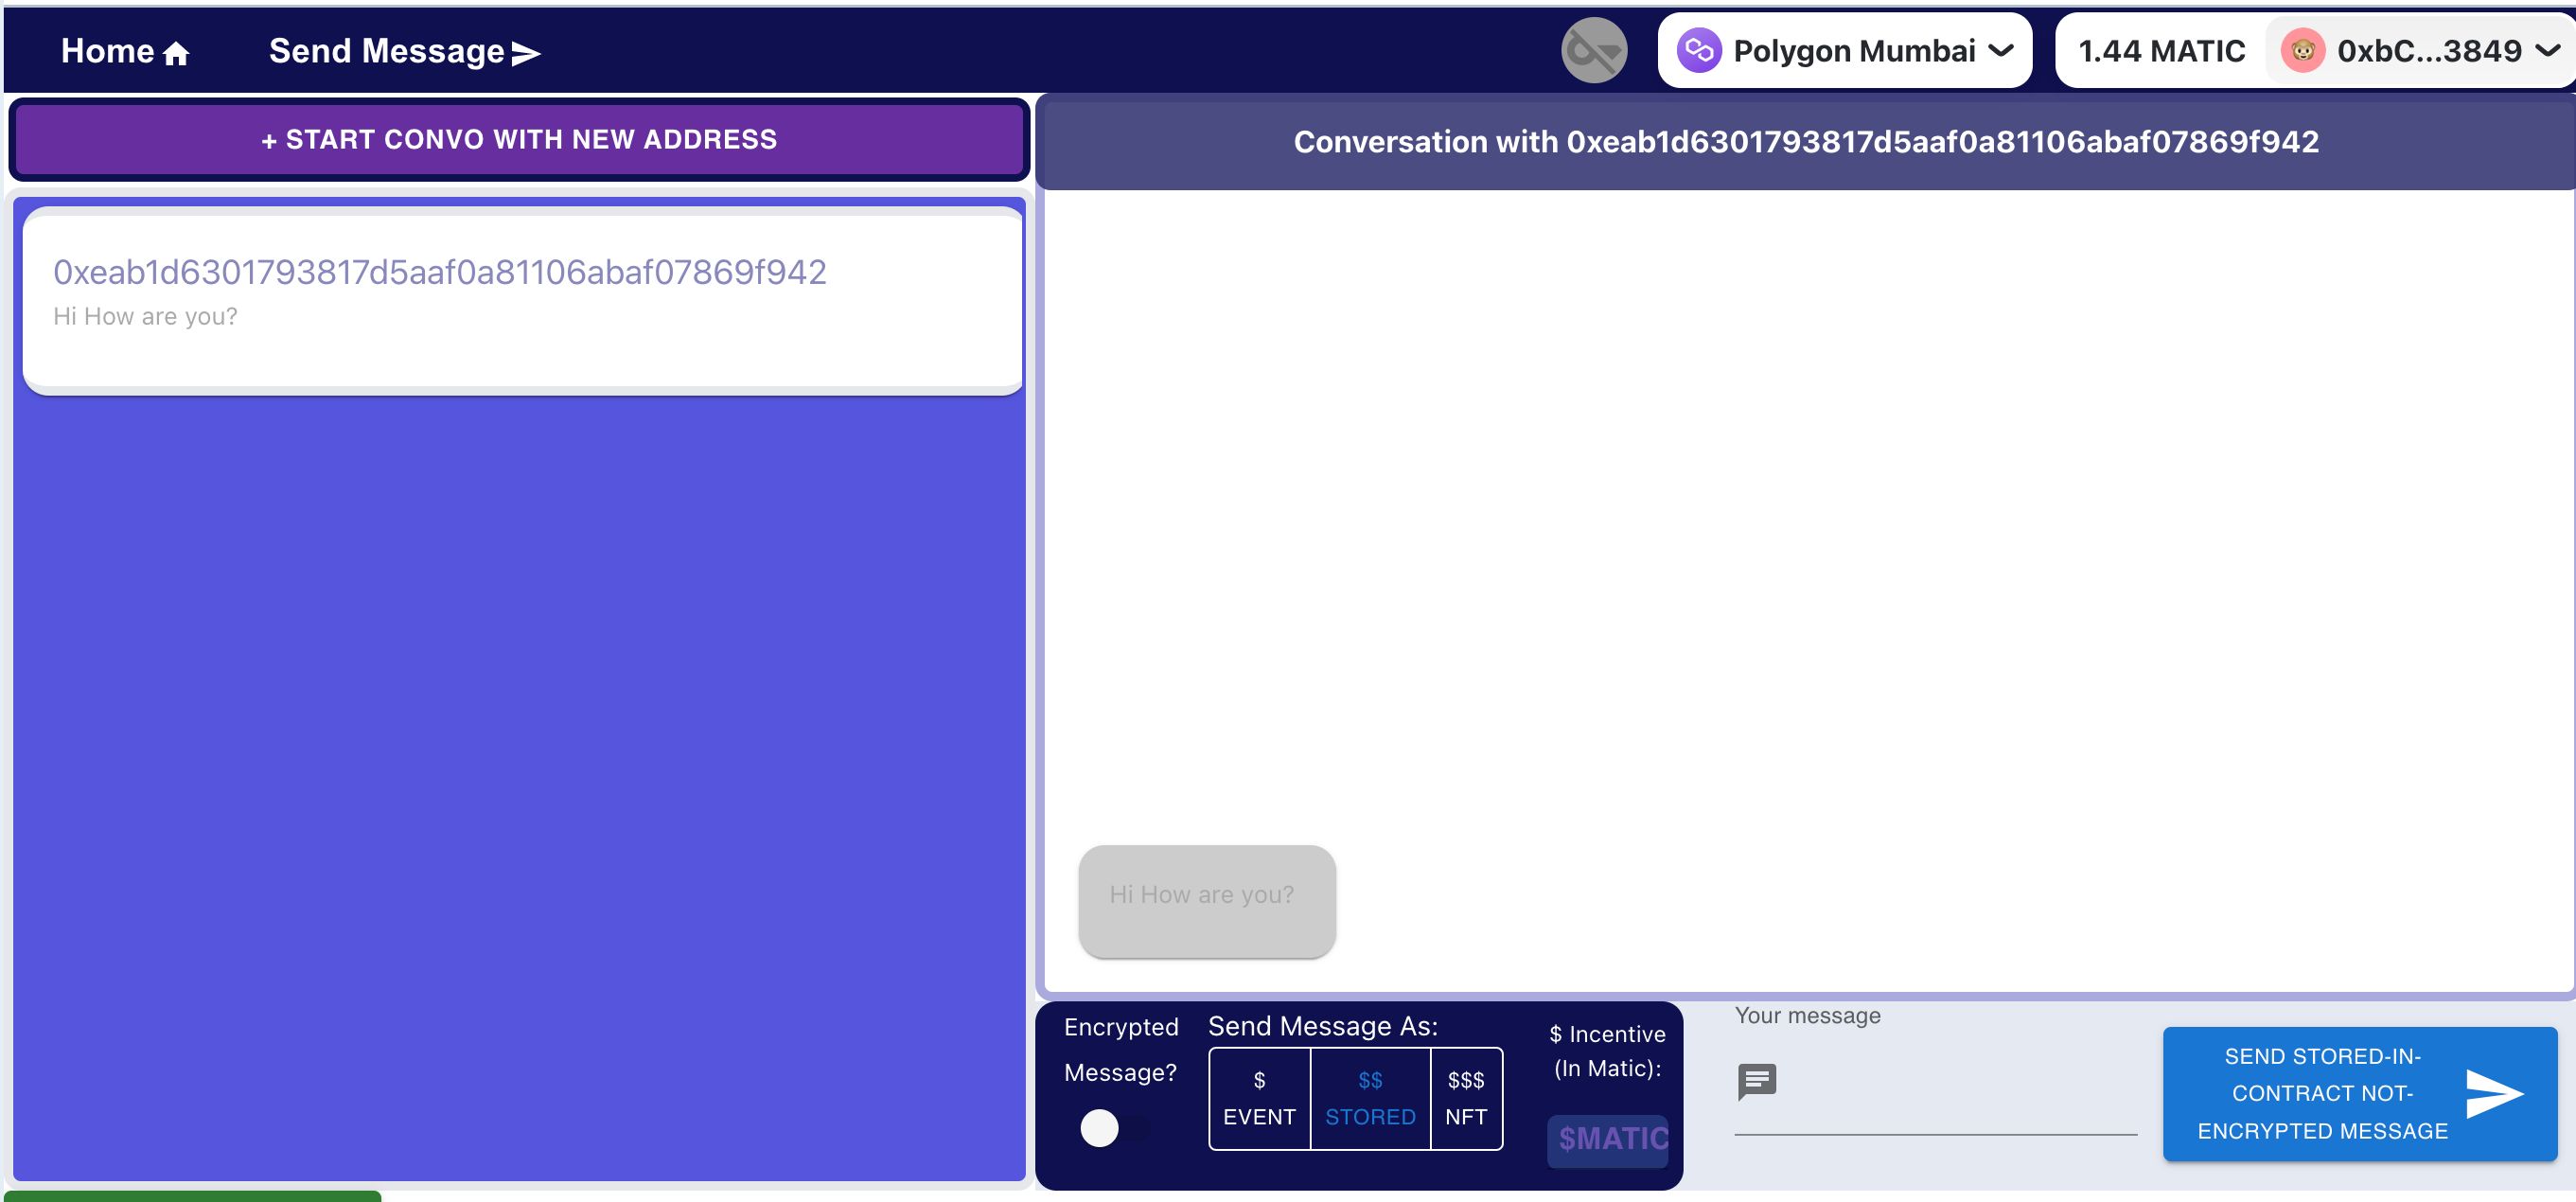
Task: Select the $$$ NFT message type option
Action: [x=1464, y=1100]
